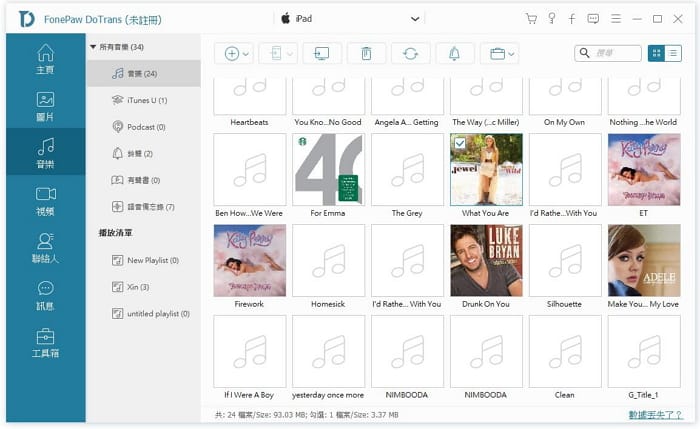This screenshot has height=429, width=700.
Task: Click the Export to PC toolbar icon
Action: click(322, 54)
